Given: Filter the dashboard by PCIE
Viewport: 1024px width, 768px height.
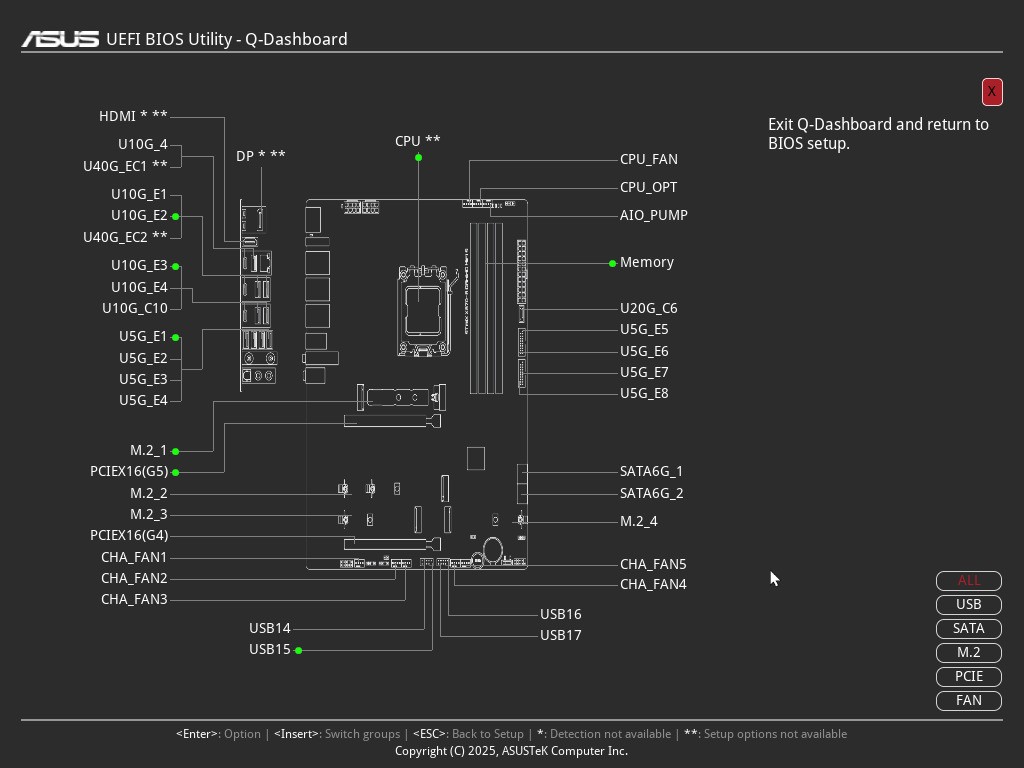Looking at the screenshot, I should tap(968, 677).
